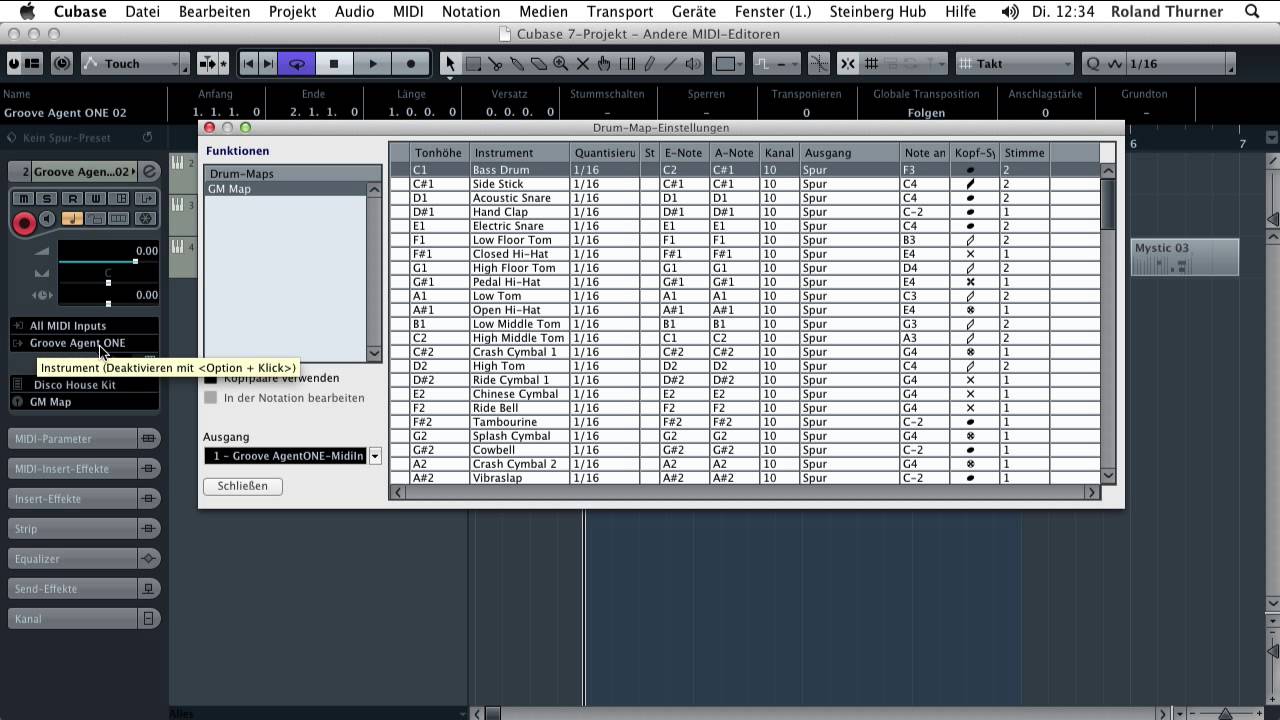Expand the MIDI-Parameter inspector section
The height and width of the screenshot is (720, 1280).
tap(84, 439)
